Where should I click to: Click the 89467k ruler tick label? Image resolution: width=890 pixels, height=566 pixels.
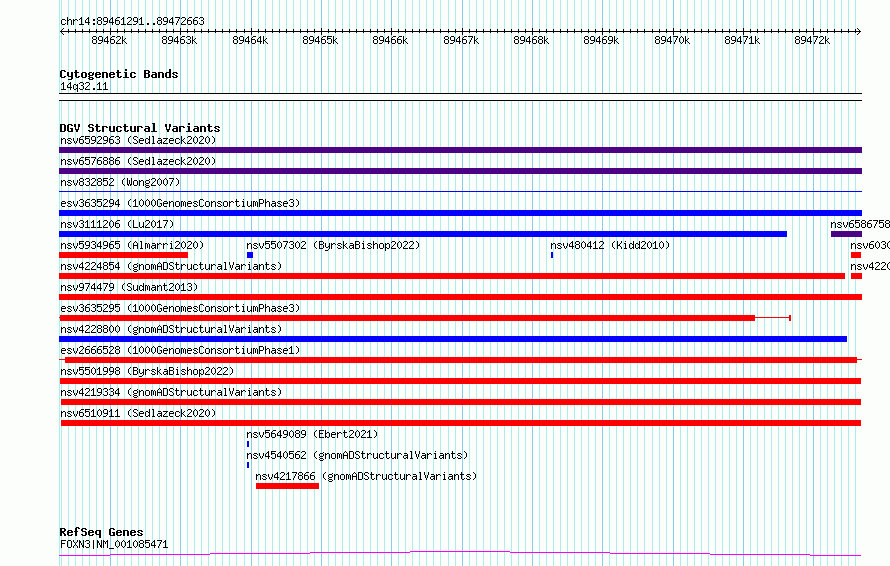point(461,40)
